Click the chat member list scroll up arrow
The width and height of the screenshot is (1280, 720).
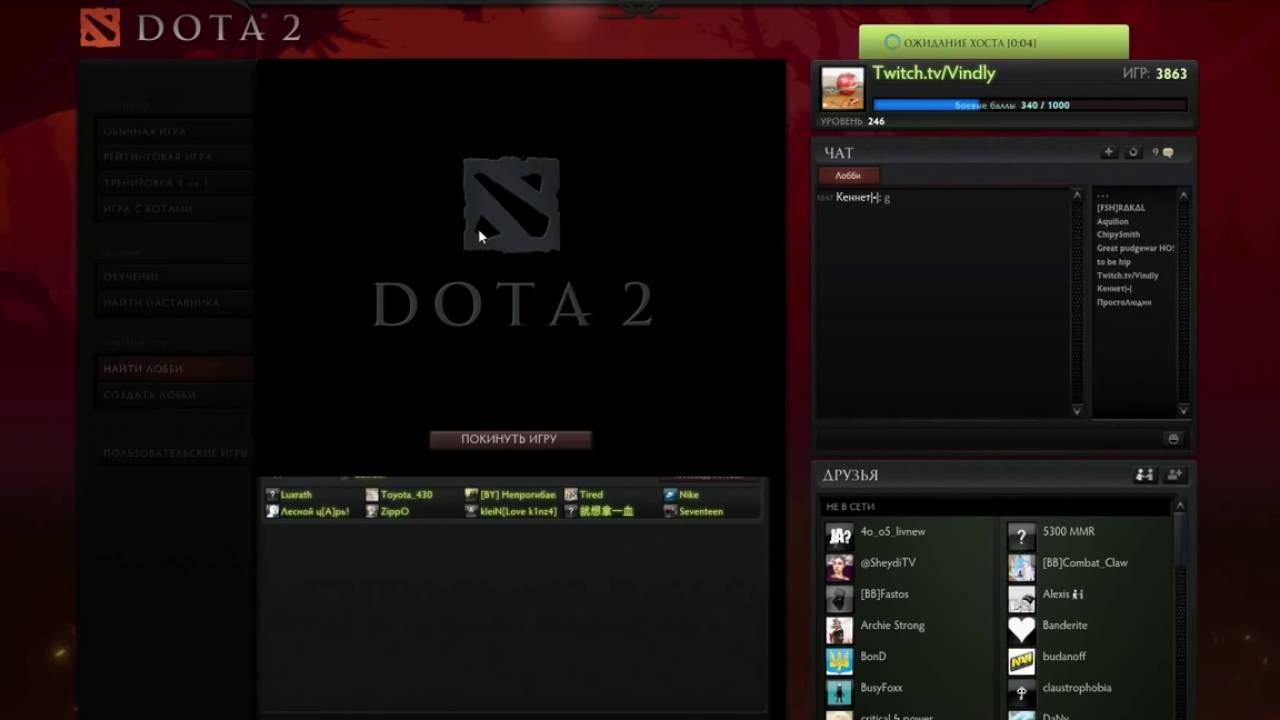pyautogui.click(x=1183, y=195)
